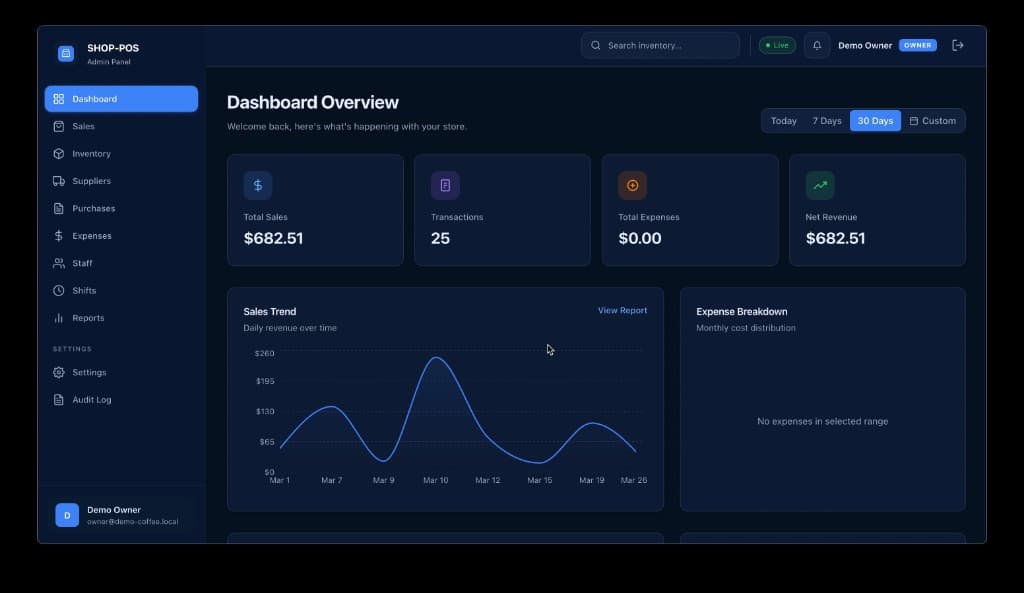Image resolution: width=1024 pixels, height=593 pixels.
Task: Click the Live status badge
Action: (777, 45)
